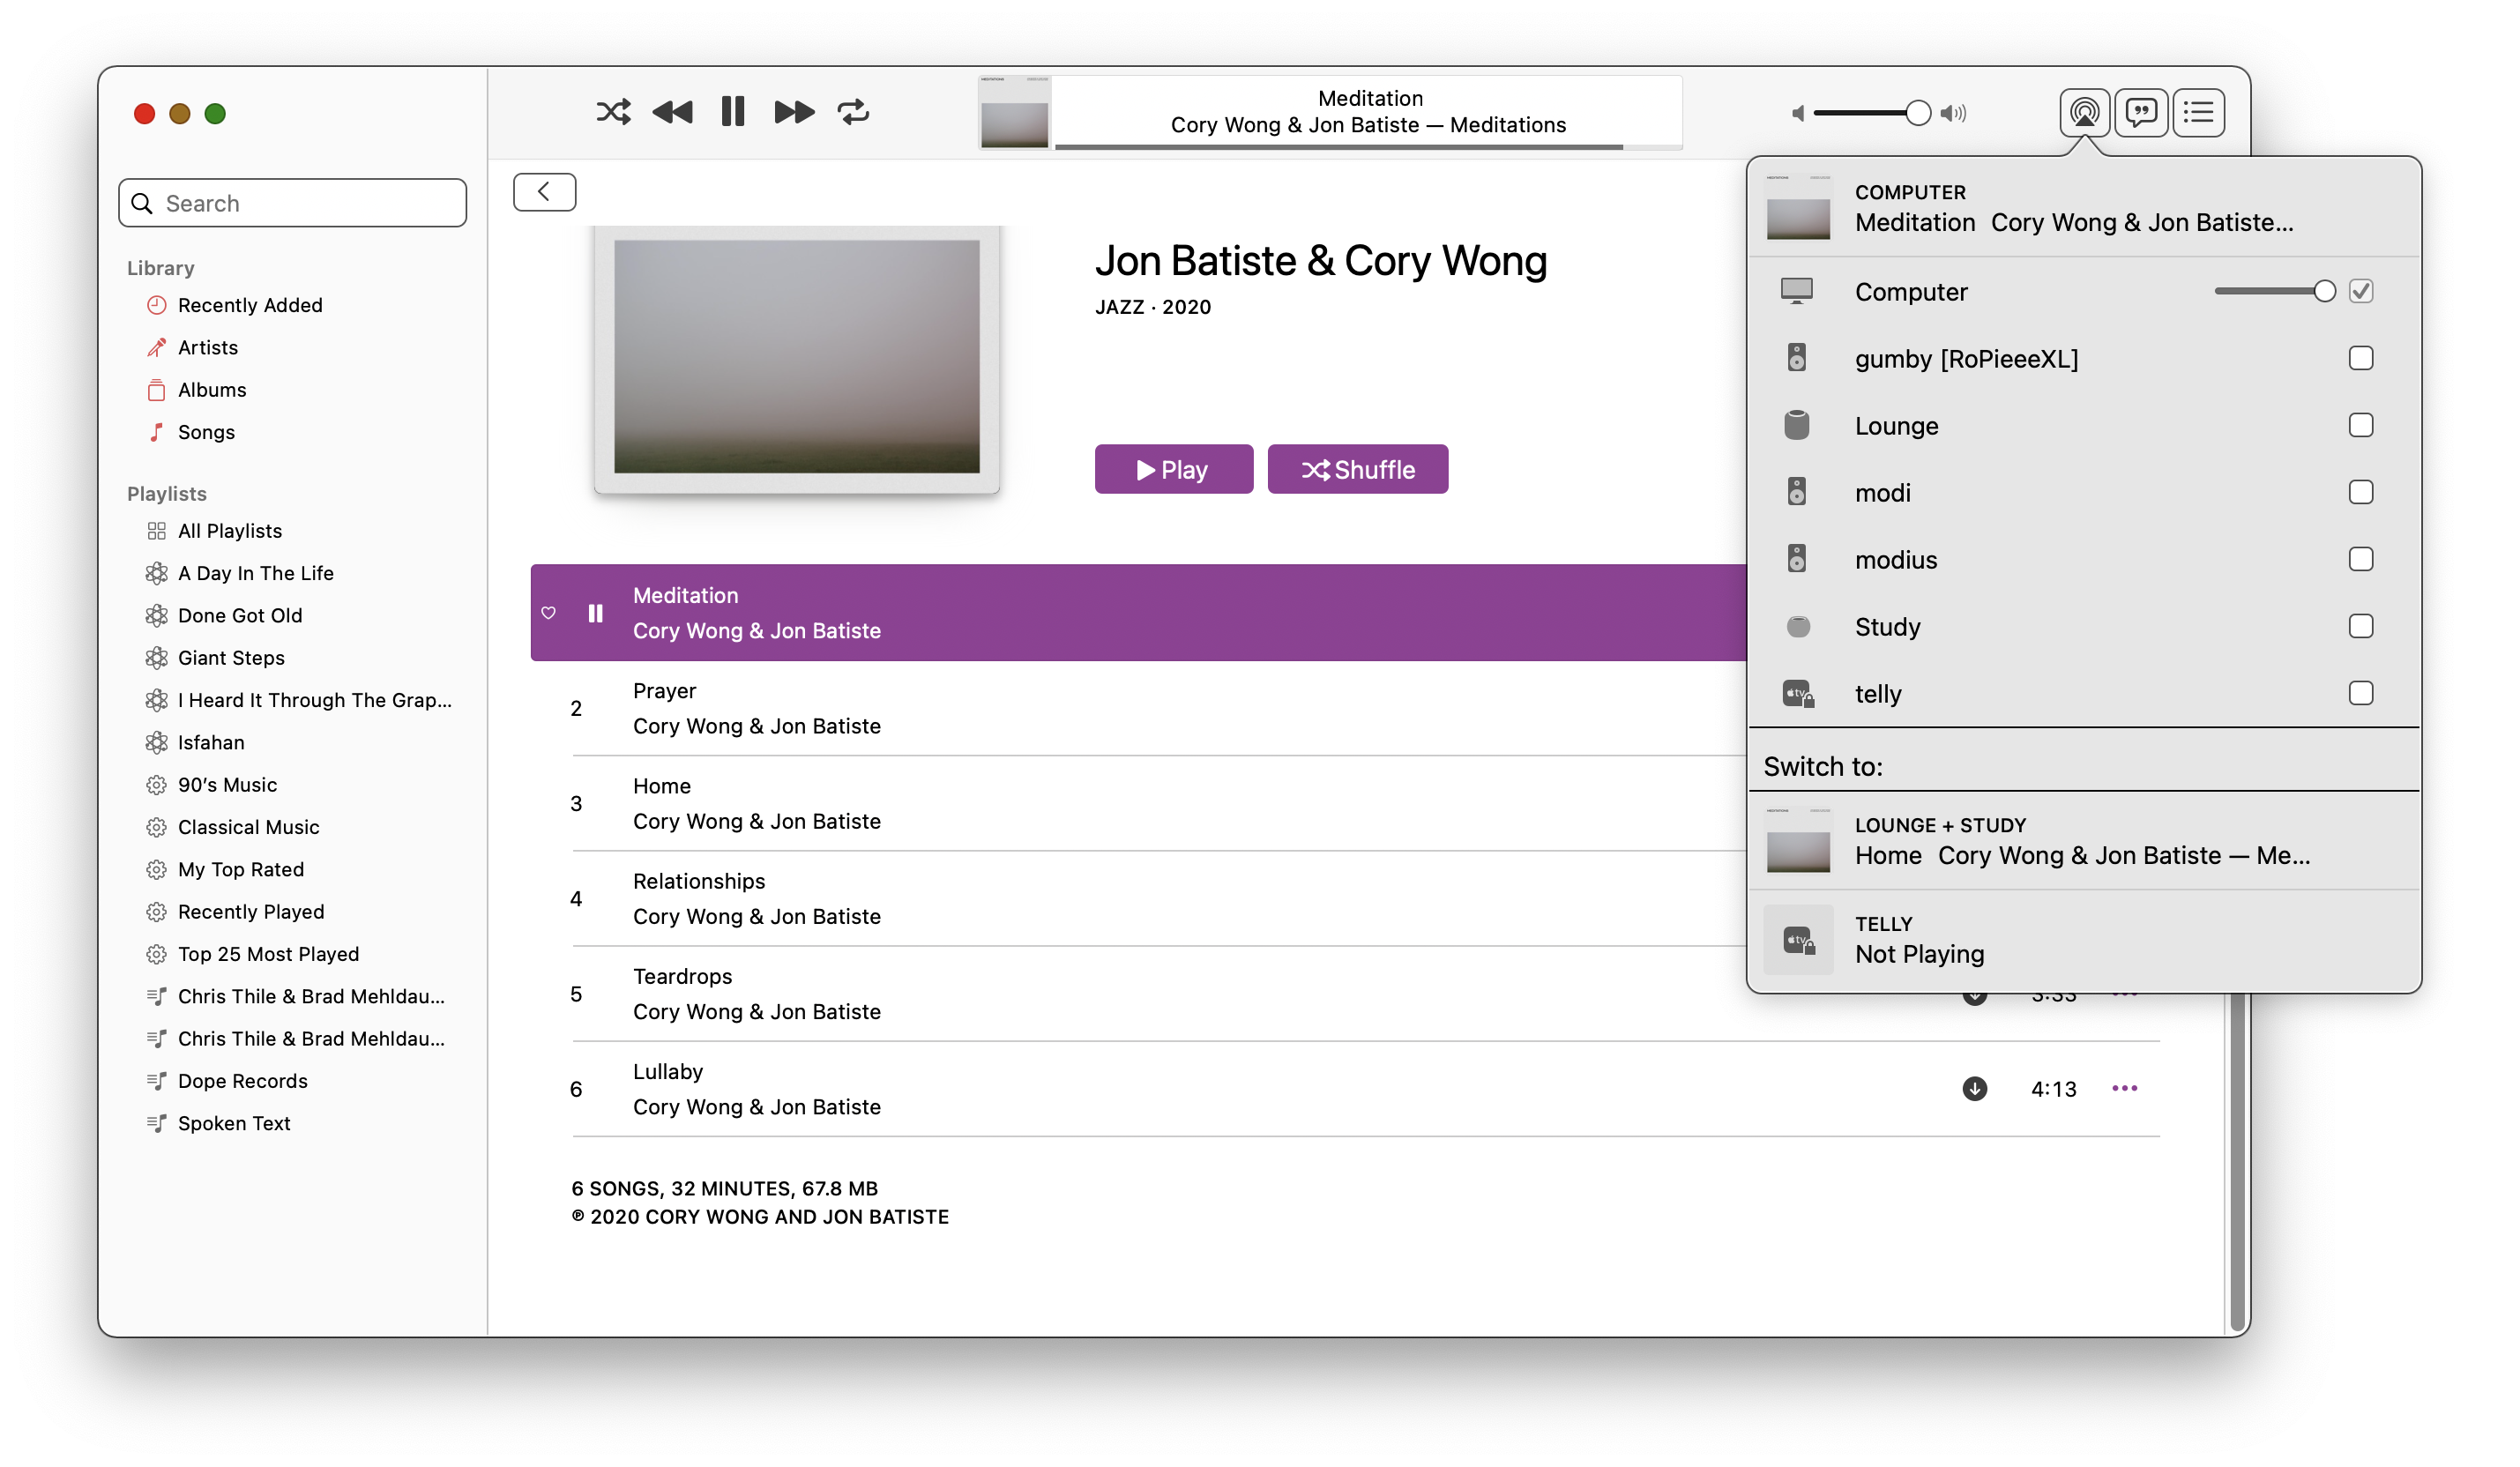Skip to the previous track
Viewport: 2520px width, 1467px height.
(x=673, y=112)
